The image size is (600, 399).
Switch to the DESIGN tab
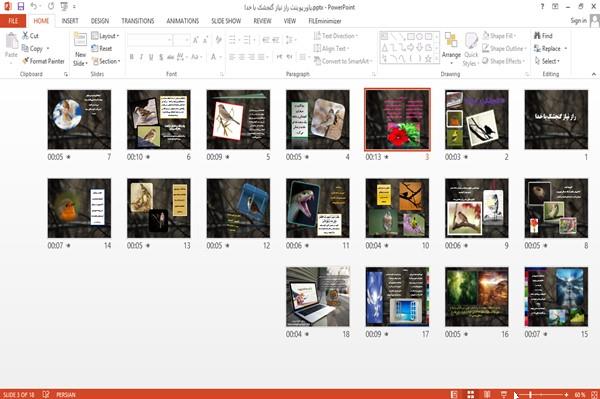point(100,21)
